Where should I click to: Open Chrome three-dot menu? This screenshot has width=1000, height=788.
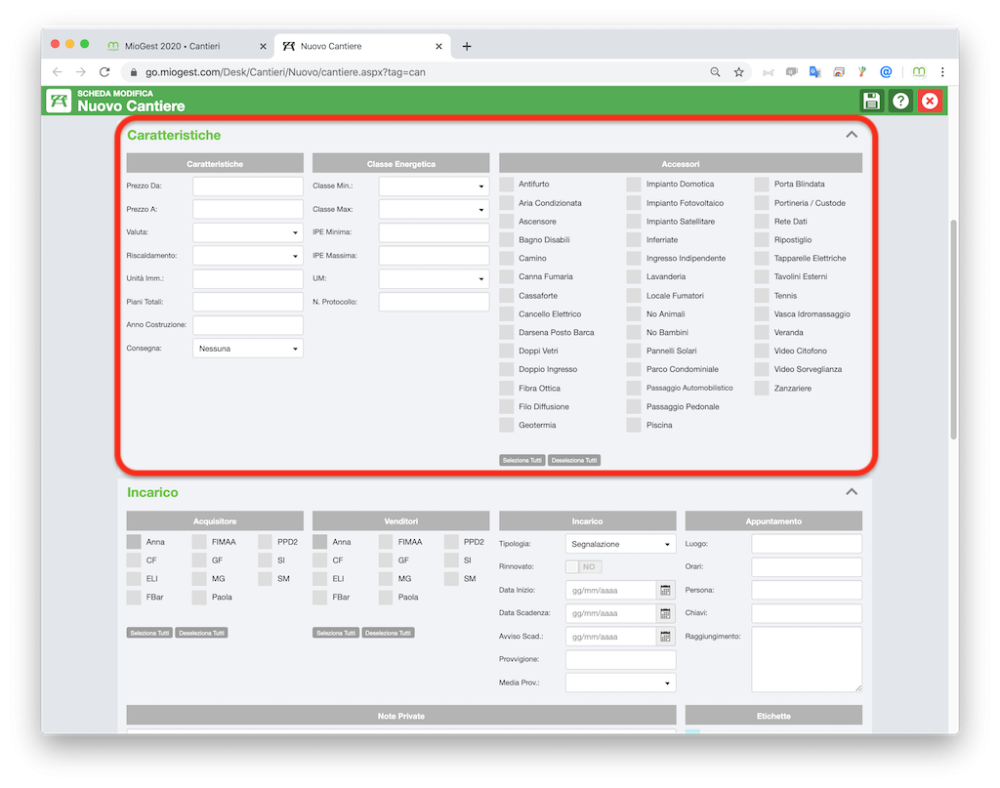[942, 72]
